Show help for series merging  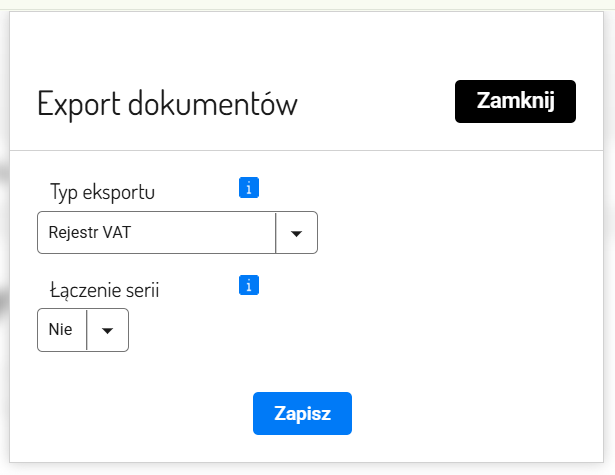250,286
